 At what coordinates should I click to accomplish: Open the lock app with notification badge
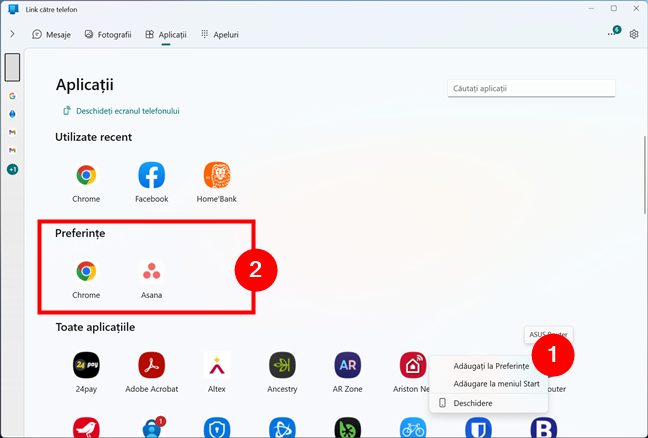pyautogui.click(x=151, y=428)
